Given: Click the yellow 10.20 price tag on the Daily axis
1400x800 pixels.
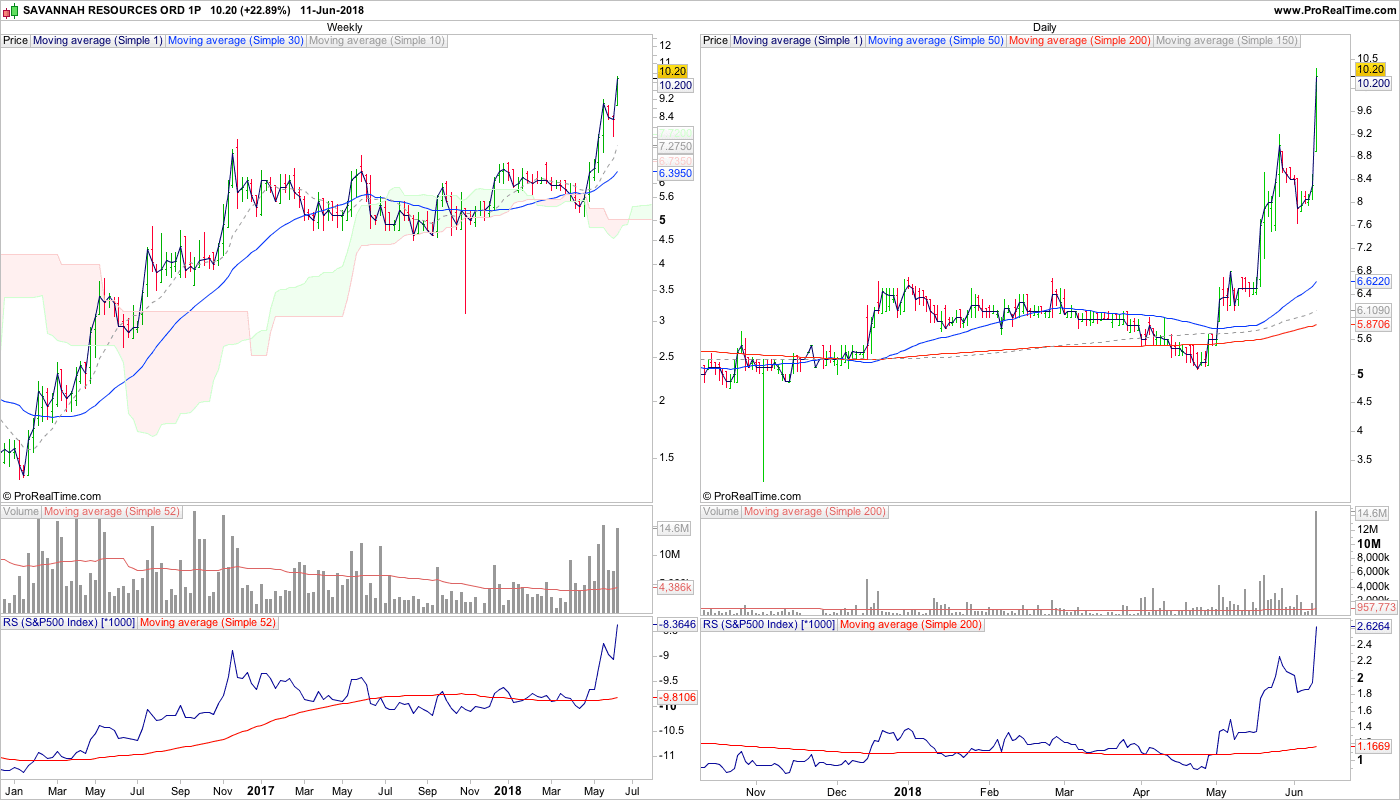Looking at the screenshot, I should [1369, 69].
